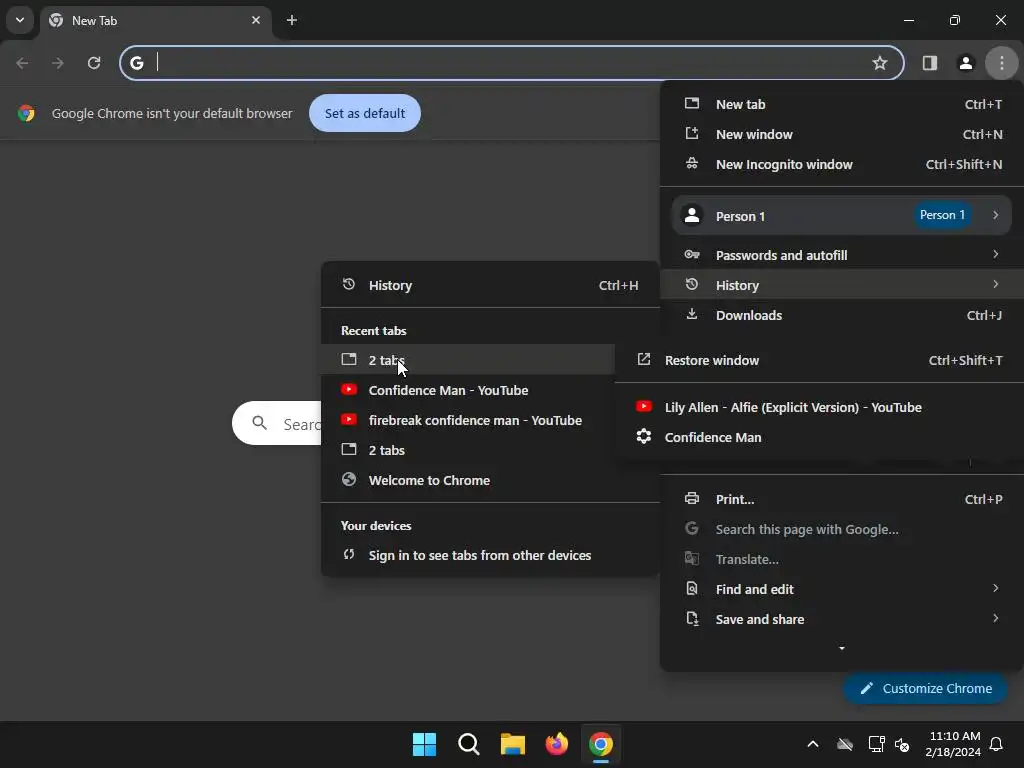Open Lily Allen - Alfie YouTube tab
1024x768 pixels.
820,408
